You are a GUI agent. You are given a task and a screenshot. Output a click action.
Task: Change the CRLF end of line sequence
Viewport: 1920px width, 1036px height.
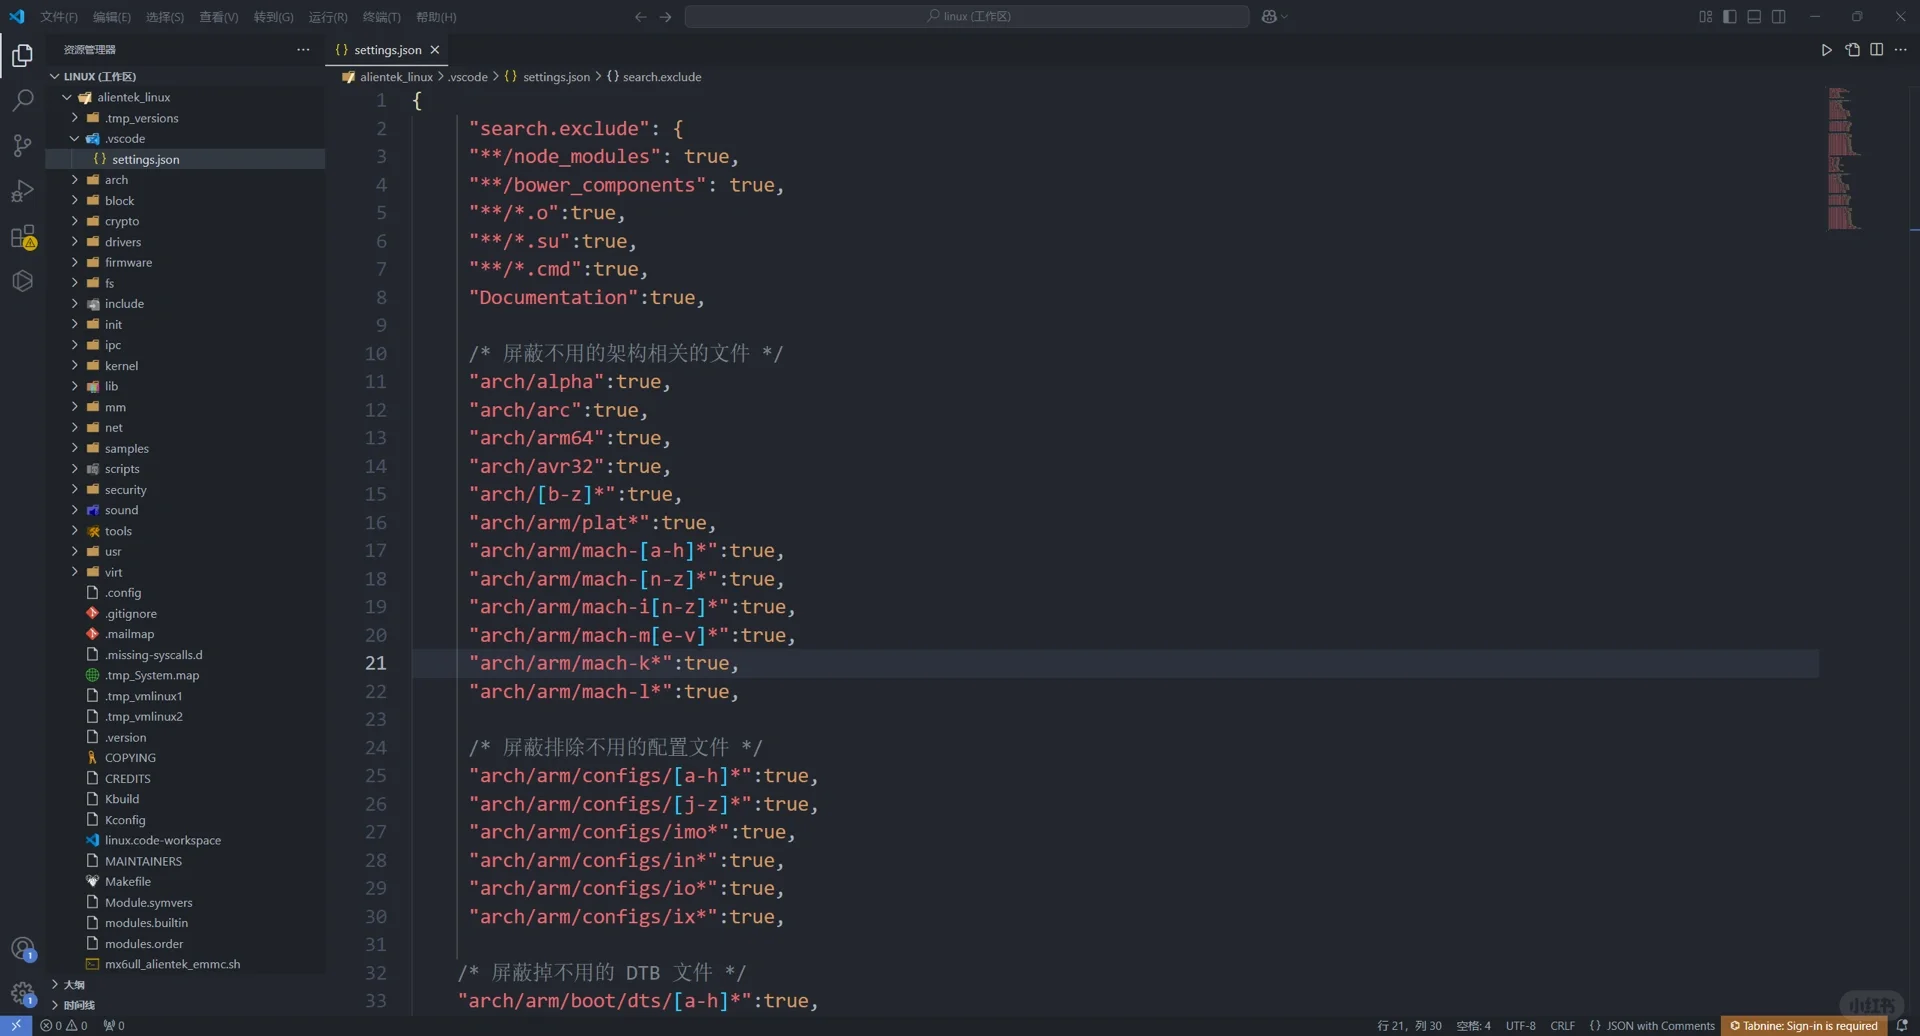point(1563,1026)
